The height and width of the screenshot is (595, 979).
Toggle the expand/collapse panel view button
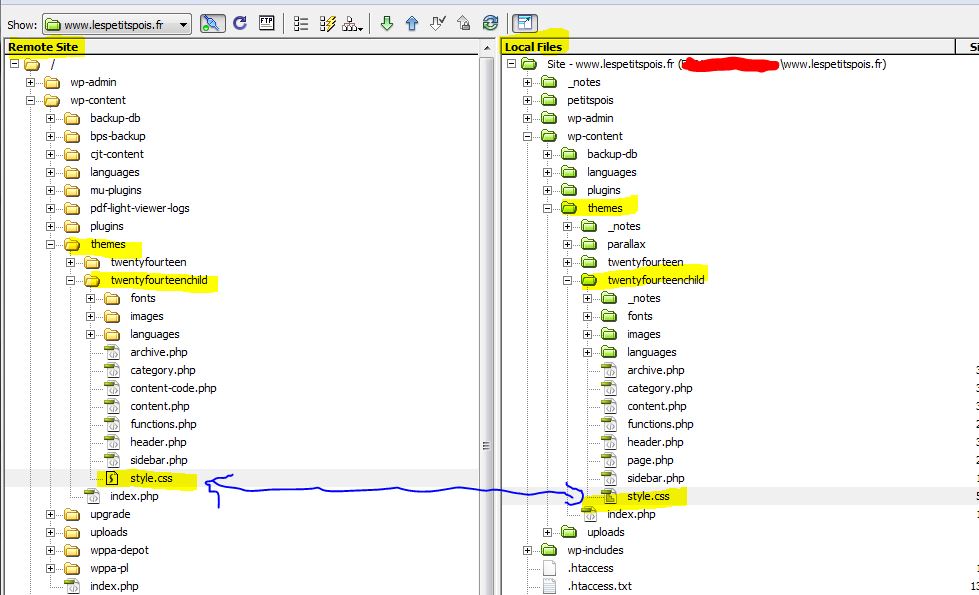pos(523,23)
